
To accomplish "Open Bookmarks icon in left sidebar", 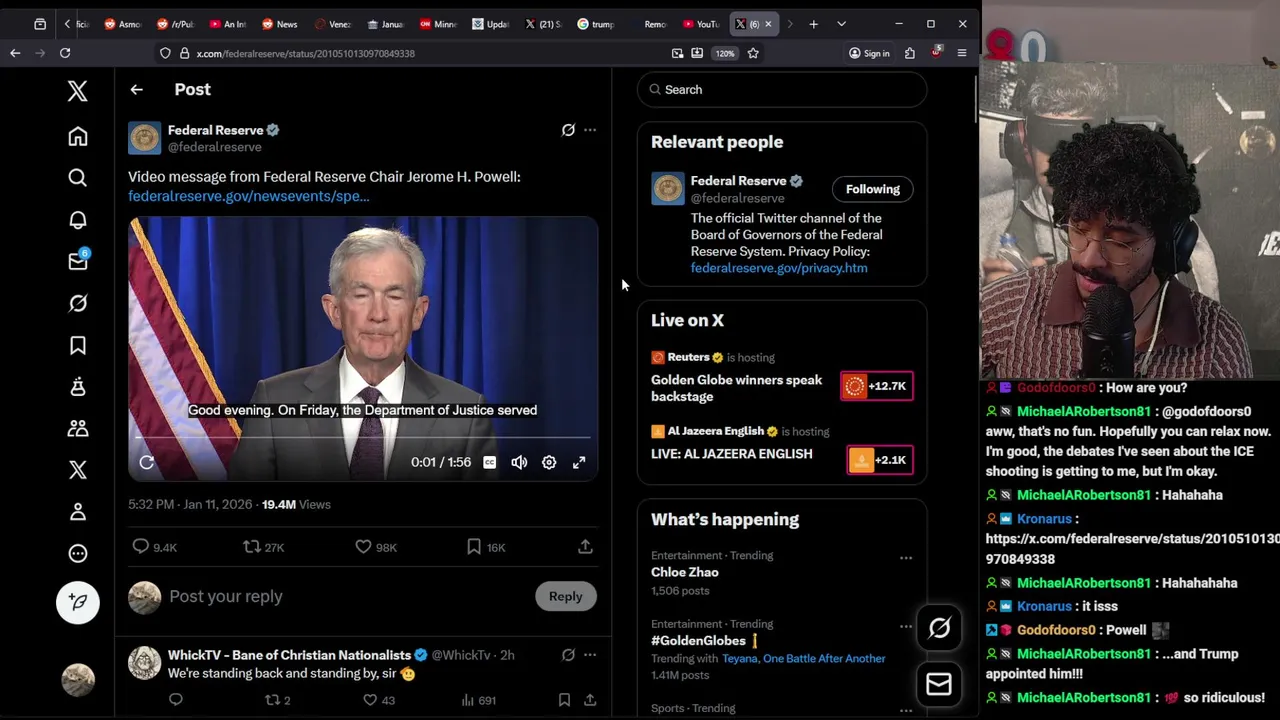I will point(78,345).
